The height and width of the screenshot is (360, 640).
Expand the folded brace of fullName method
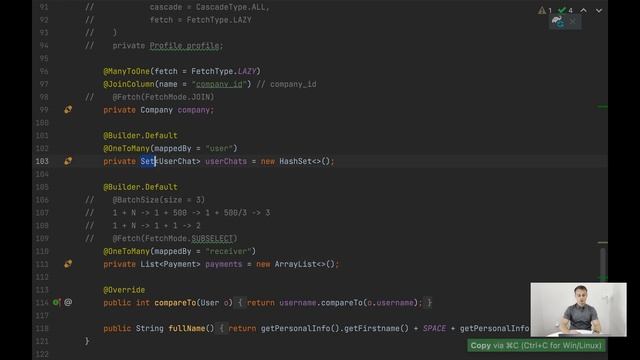(222, 329)
